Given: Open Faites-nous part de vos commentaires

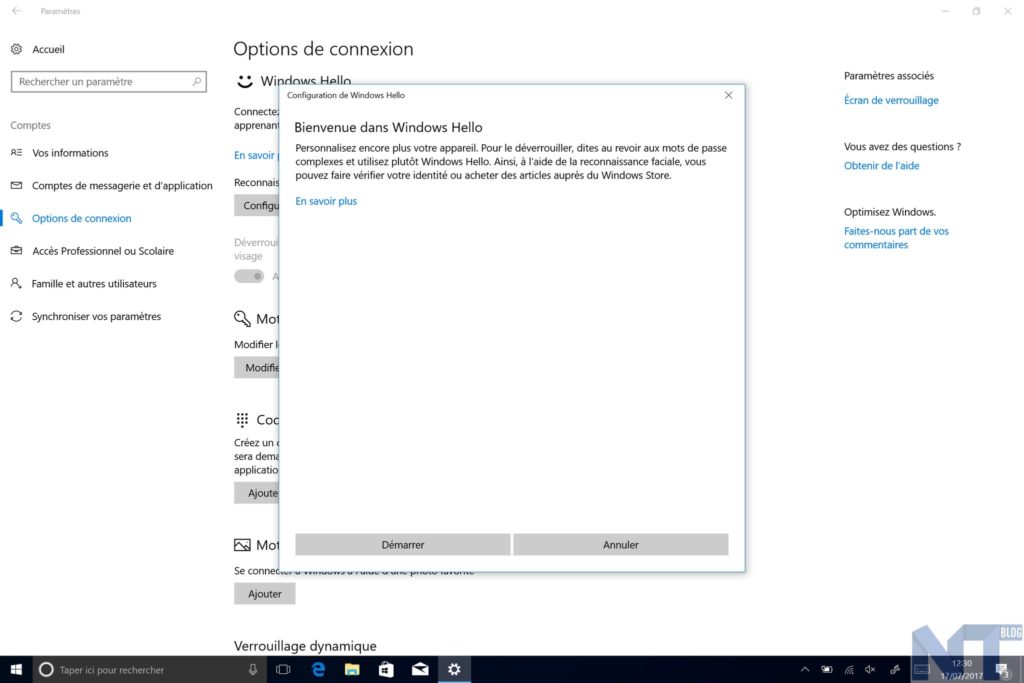Looking at the screenshot, I should [896, 238].
